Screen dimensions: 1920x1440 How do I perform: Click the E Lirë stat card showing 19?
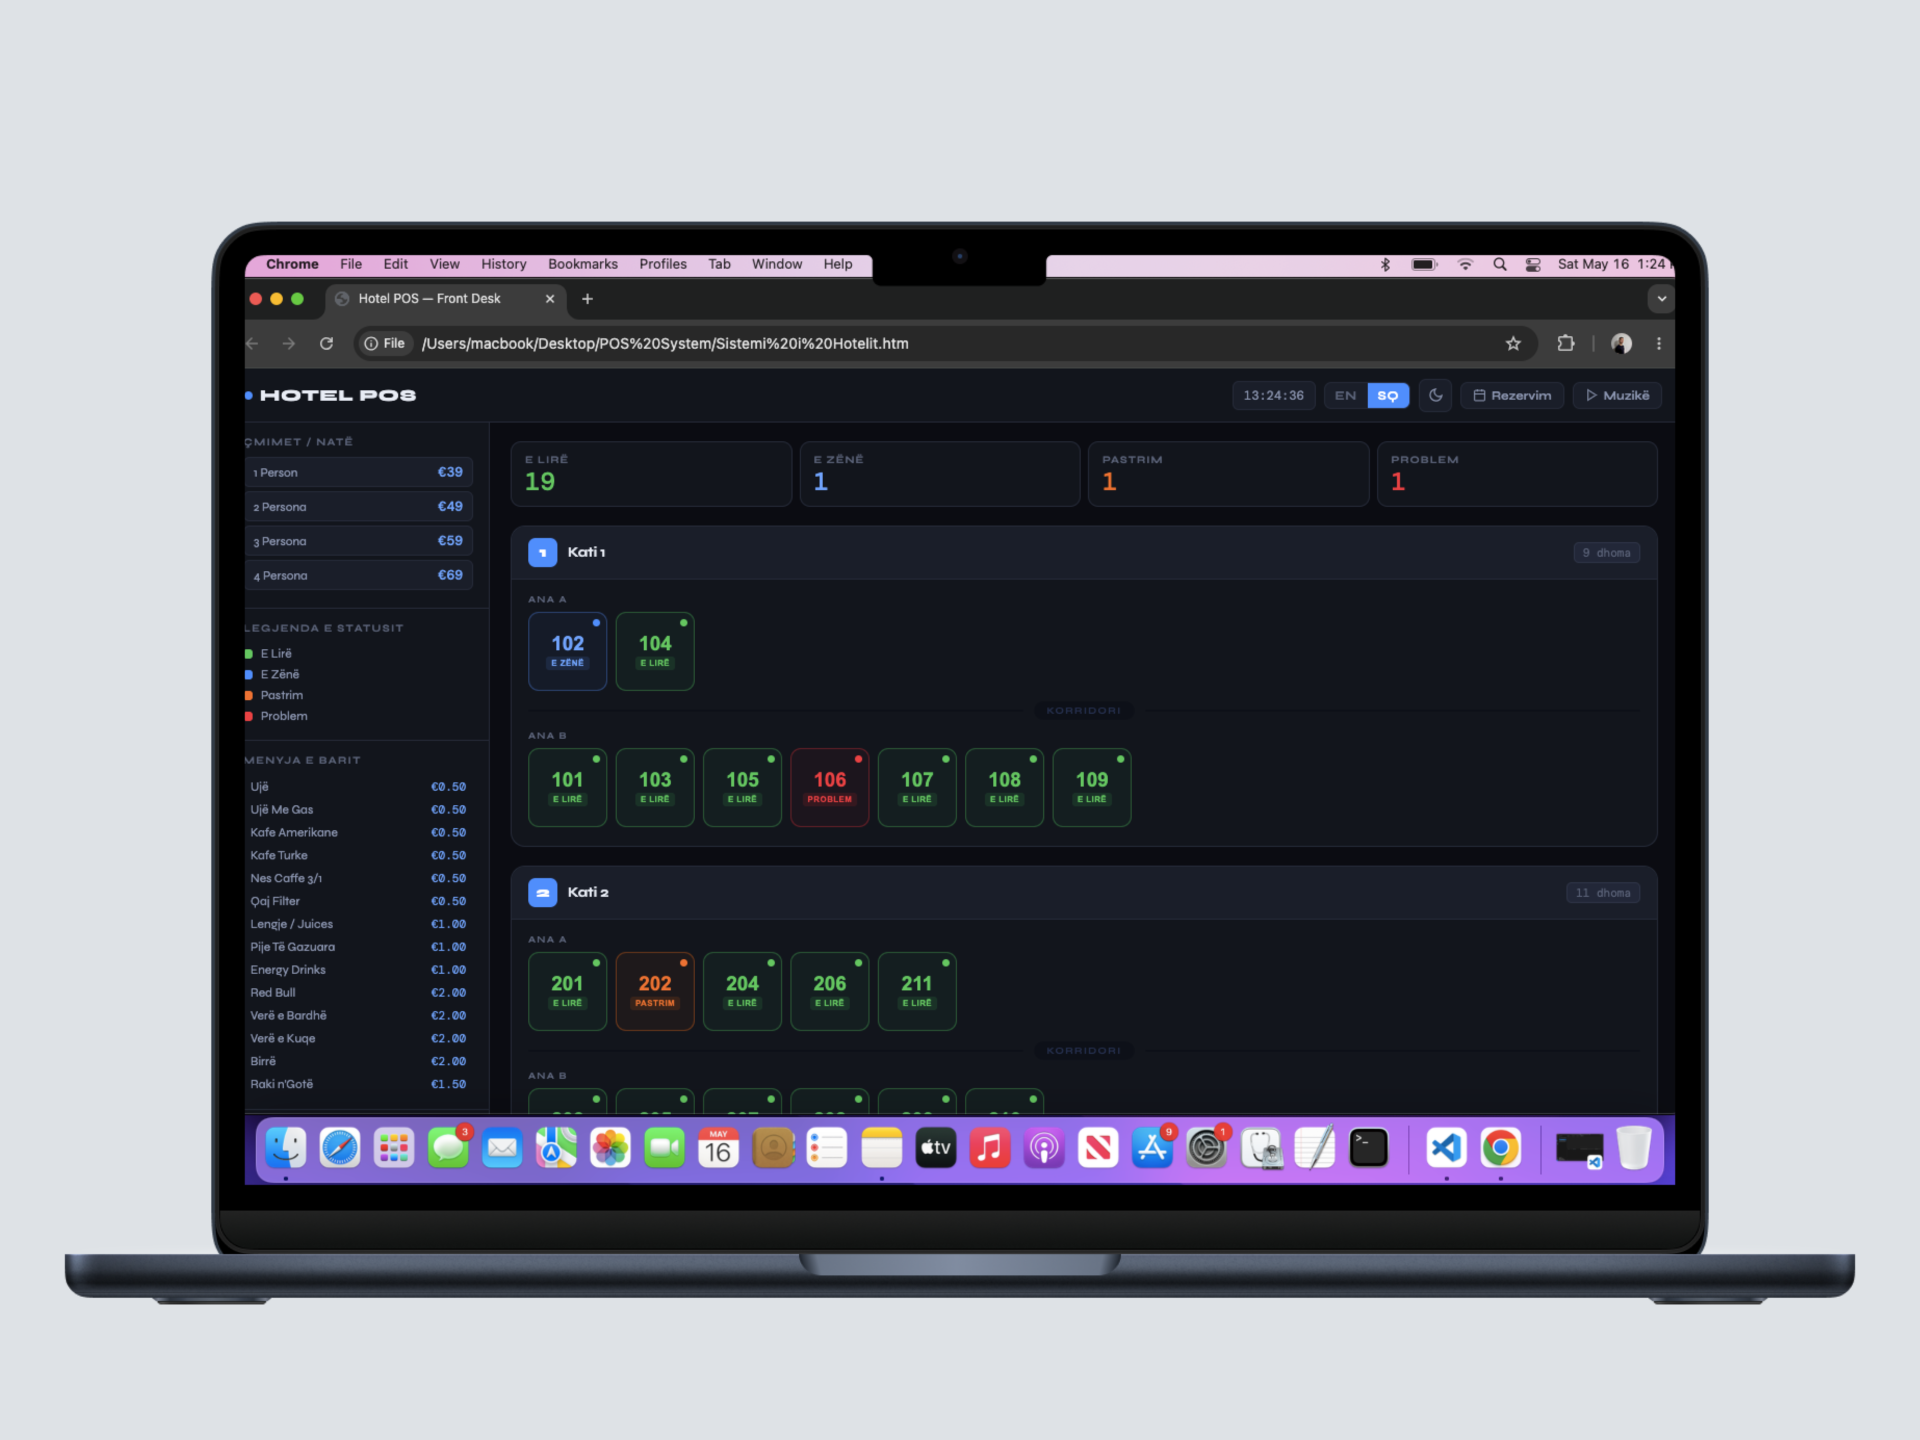[x=651, y=474]
